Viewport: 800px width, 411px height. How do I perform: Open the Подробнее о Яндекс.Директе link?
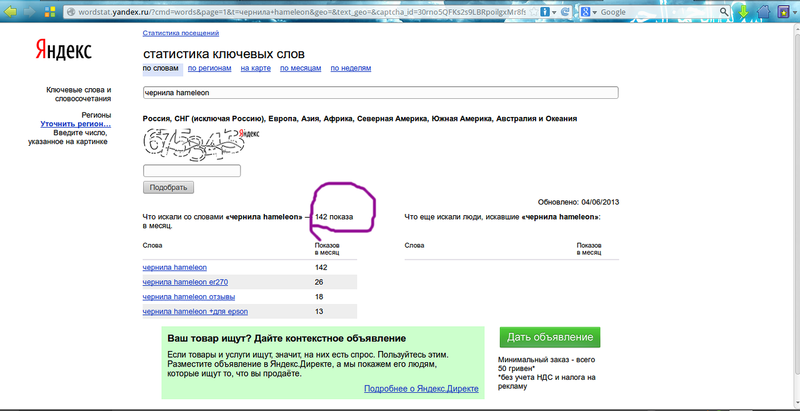[421, 389]
